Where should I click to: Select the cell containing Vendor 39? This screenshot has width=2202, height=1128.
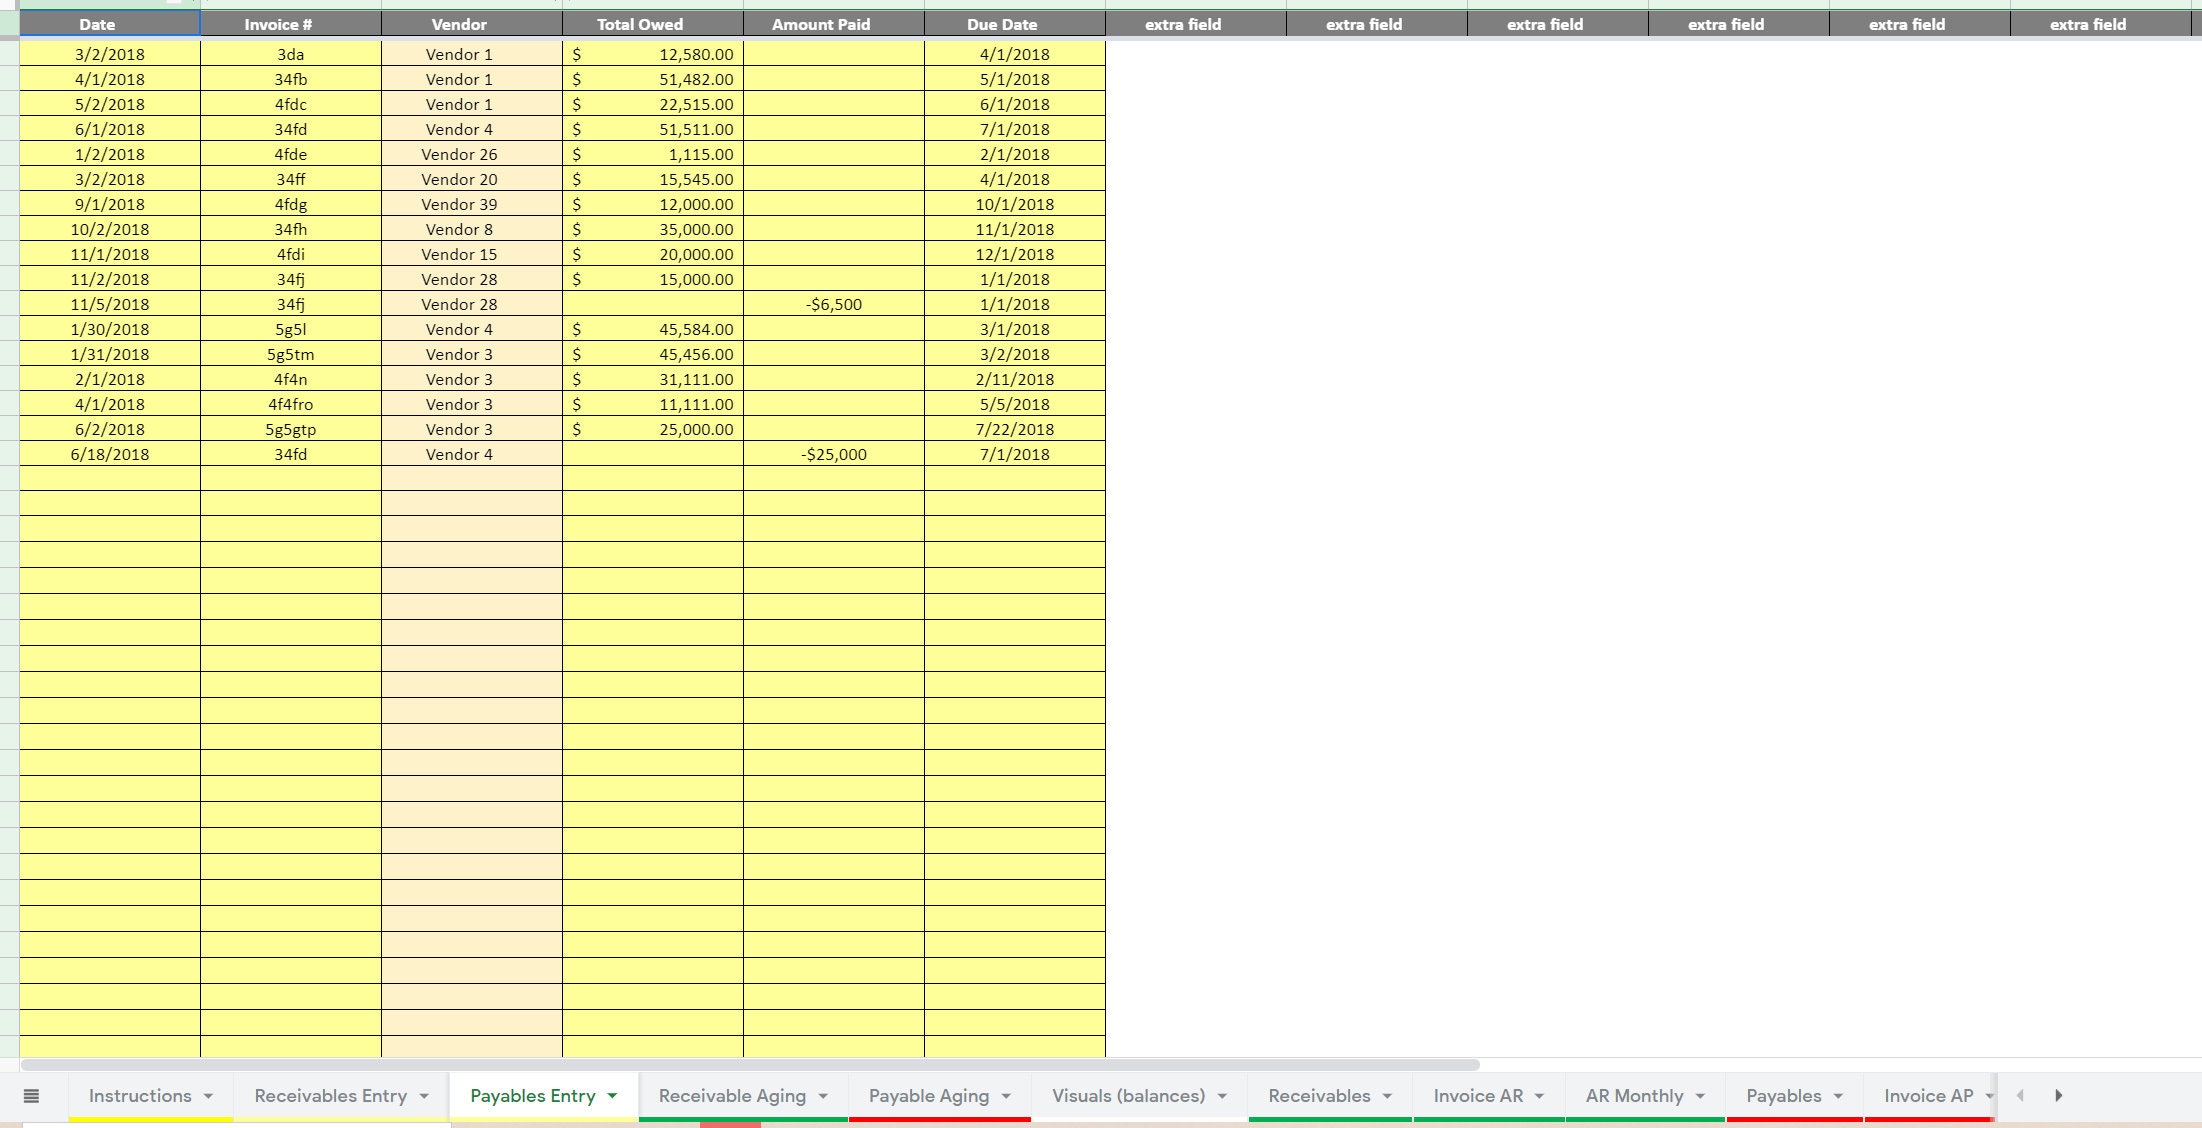(458, 204)
